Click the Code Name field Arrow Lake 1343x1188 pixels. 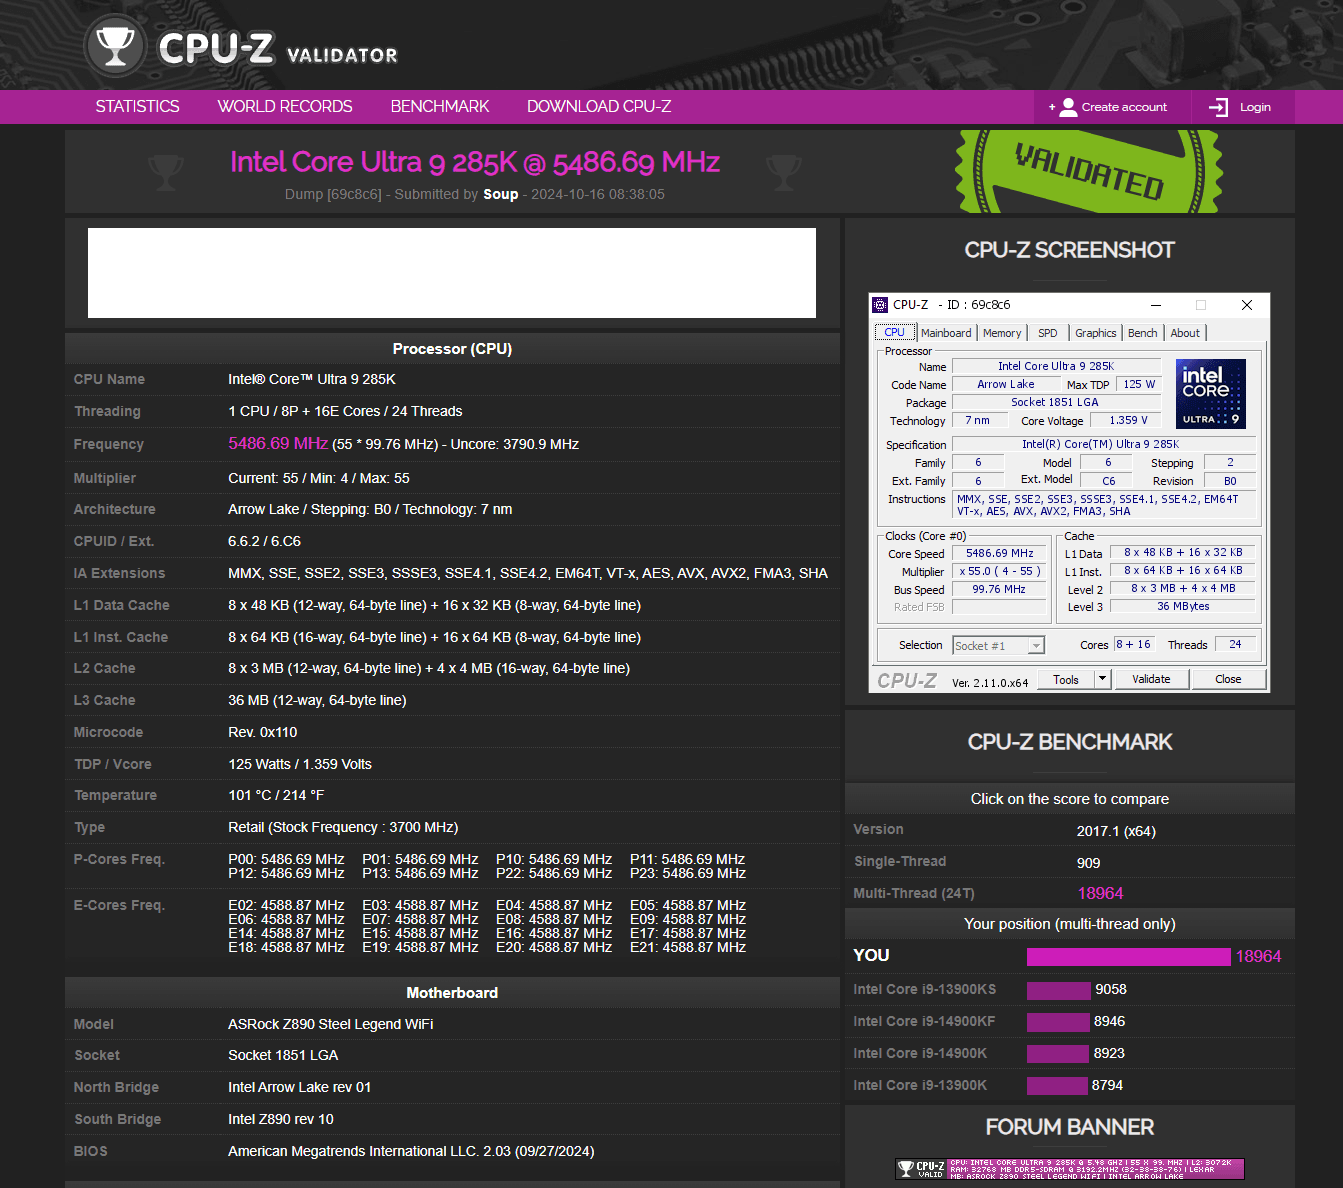coord(1005,384)
